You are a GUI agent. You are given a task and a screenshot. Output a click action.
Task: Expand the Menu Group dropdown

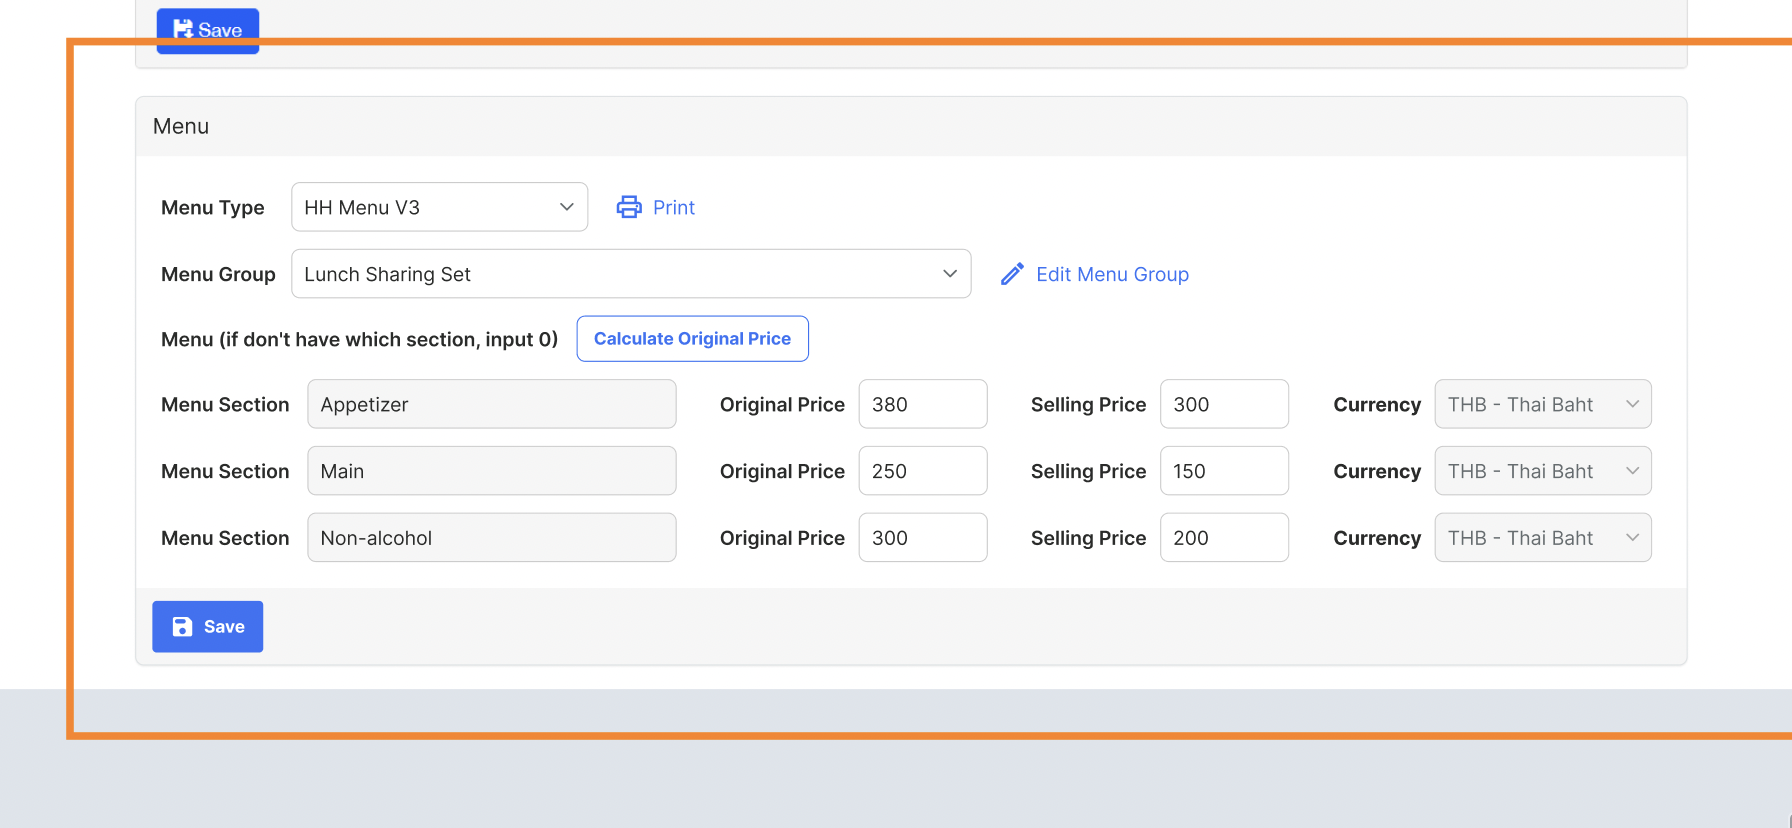click(630, 274)
